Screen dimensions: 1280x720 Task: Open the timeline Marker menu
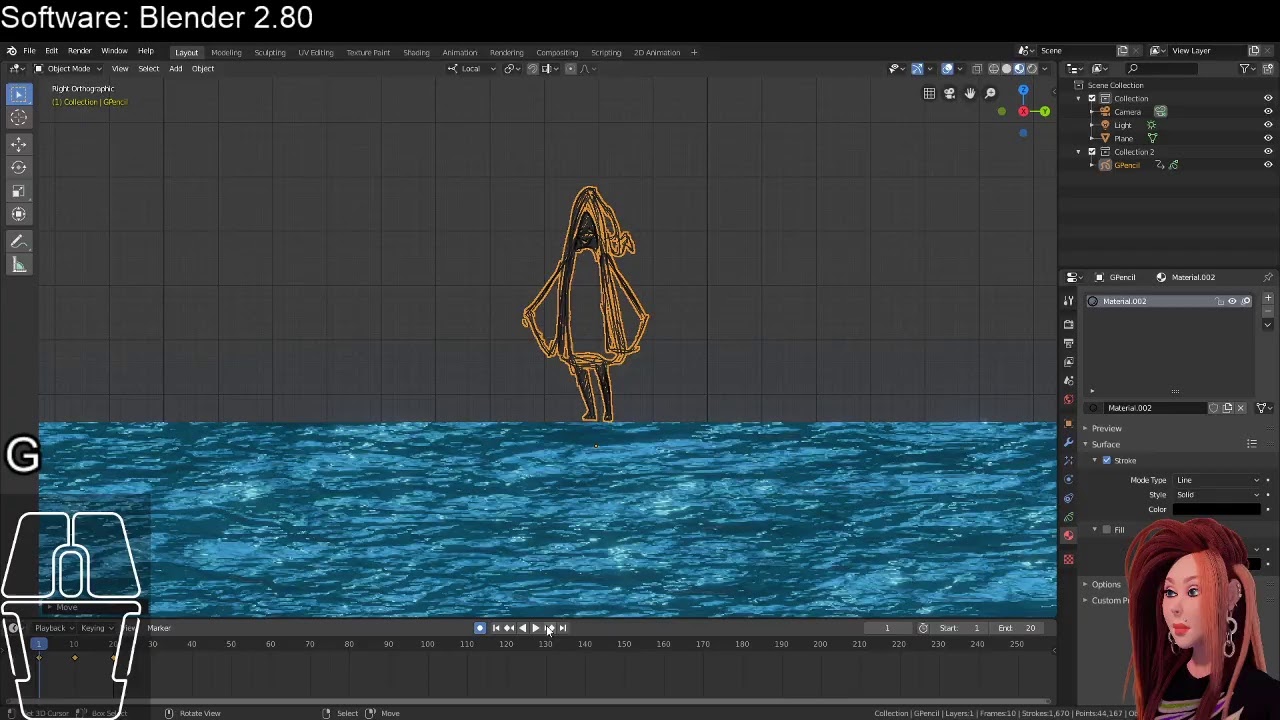[x=159, y=628]
